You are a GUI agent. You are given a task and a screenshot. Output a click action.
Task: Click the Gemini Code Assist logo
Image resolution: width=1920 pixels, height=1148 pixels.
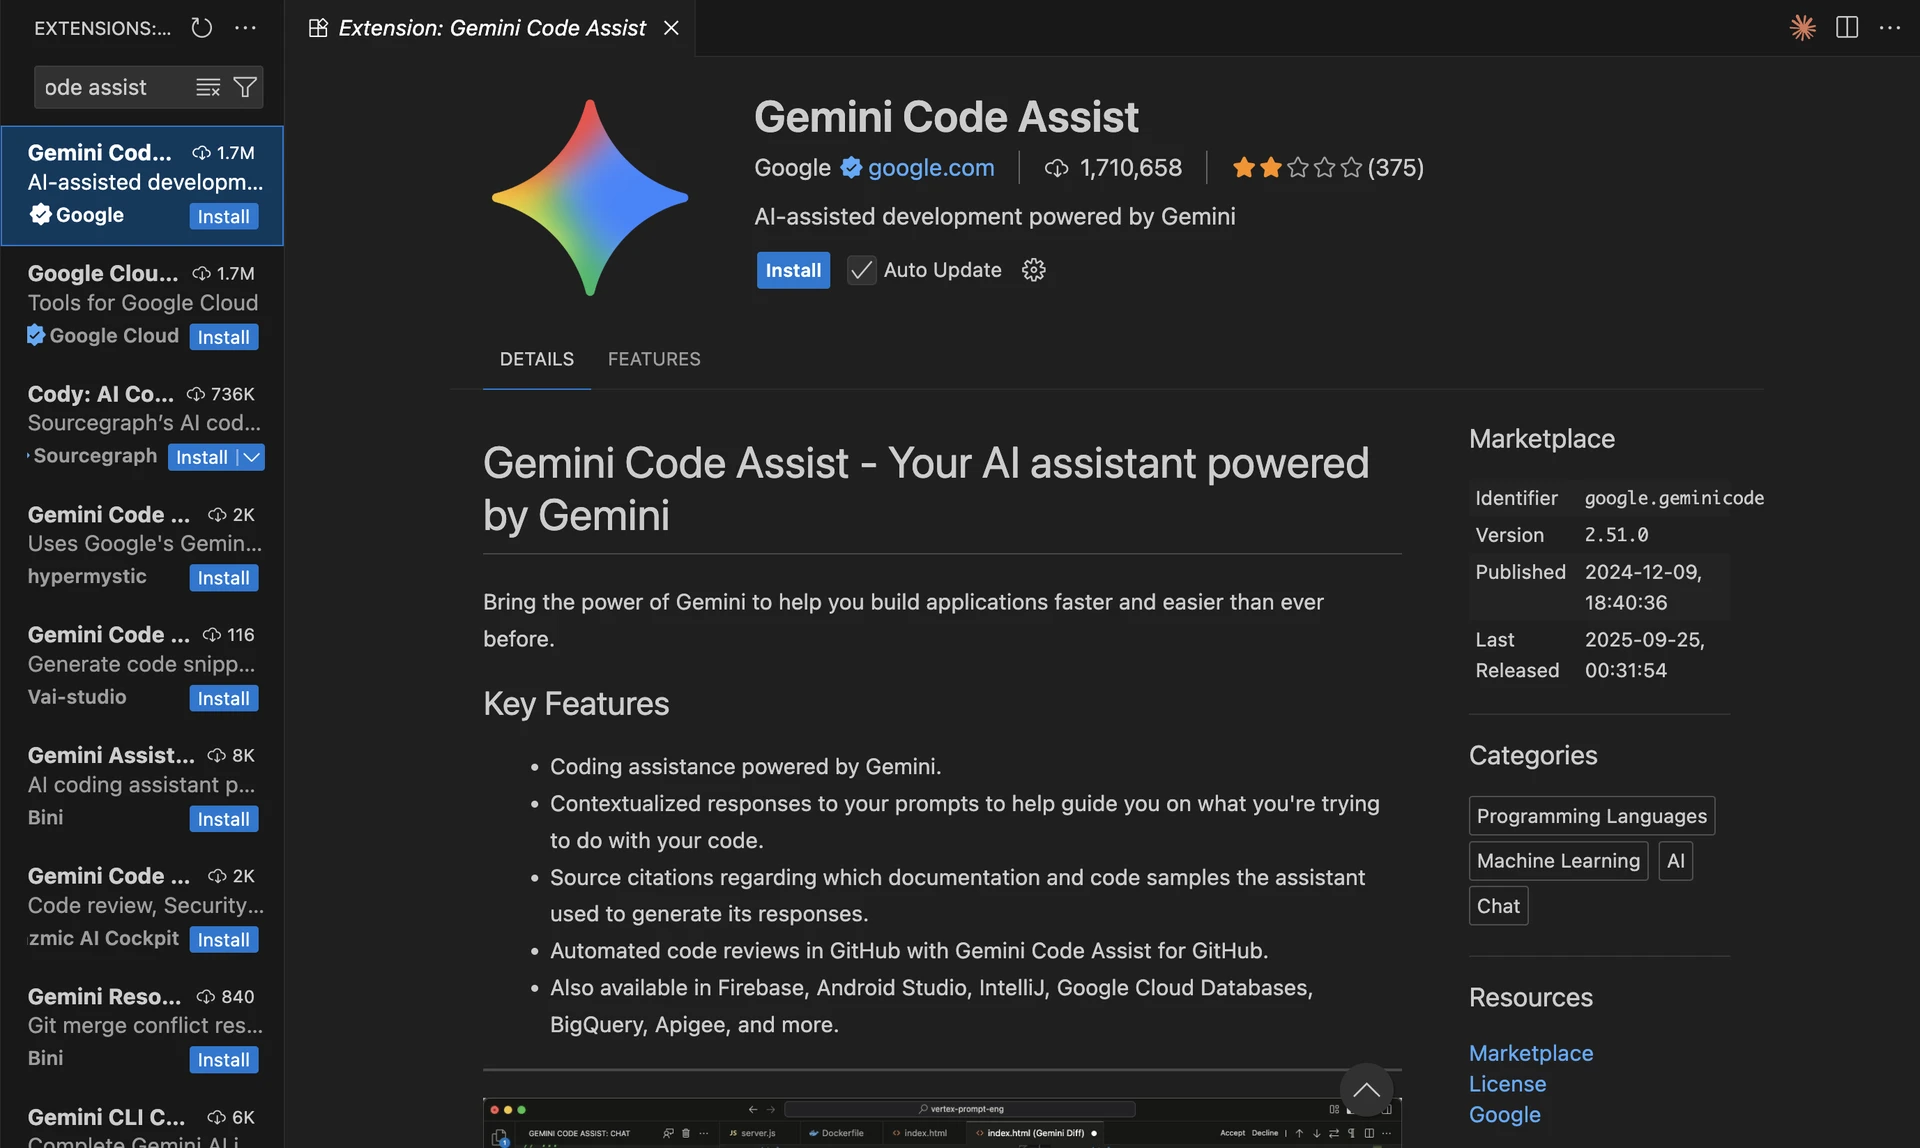click(x=590, y=197)
